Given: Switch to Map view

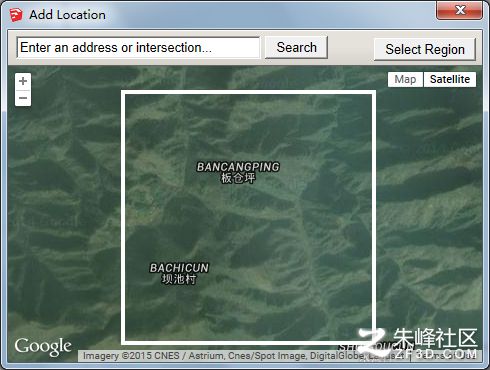Looking at the screenshot, I should click(405, 79).
